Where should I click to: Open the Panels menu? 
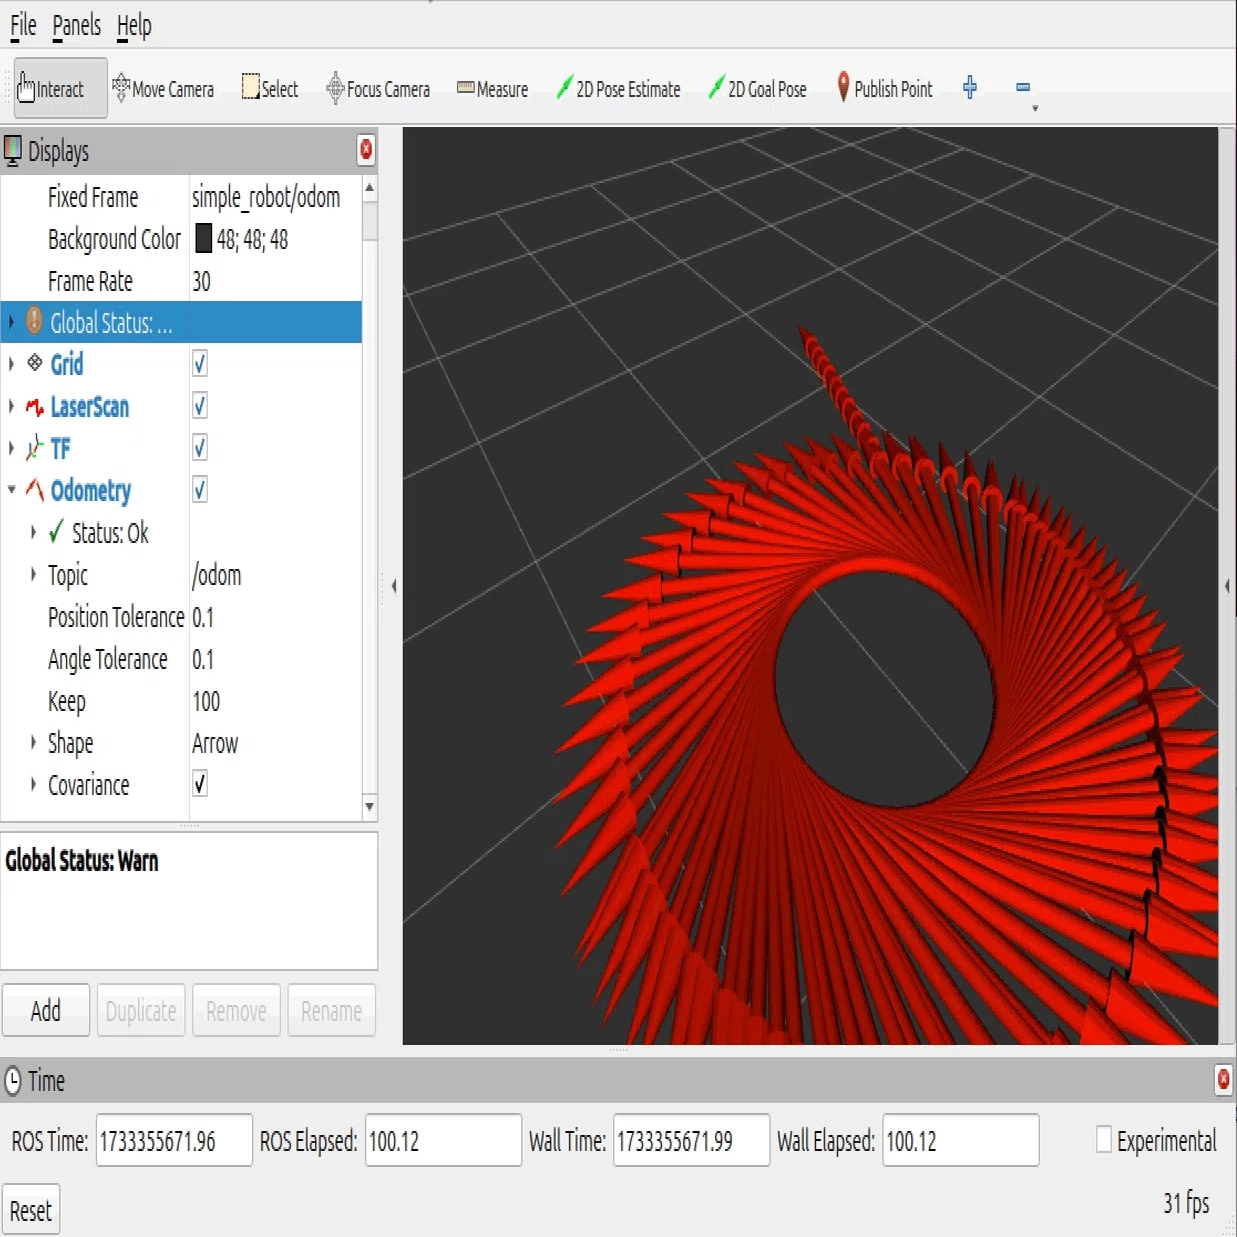click(77, 25)
